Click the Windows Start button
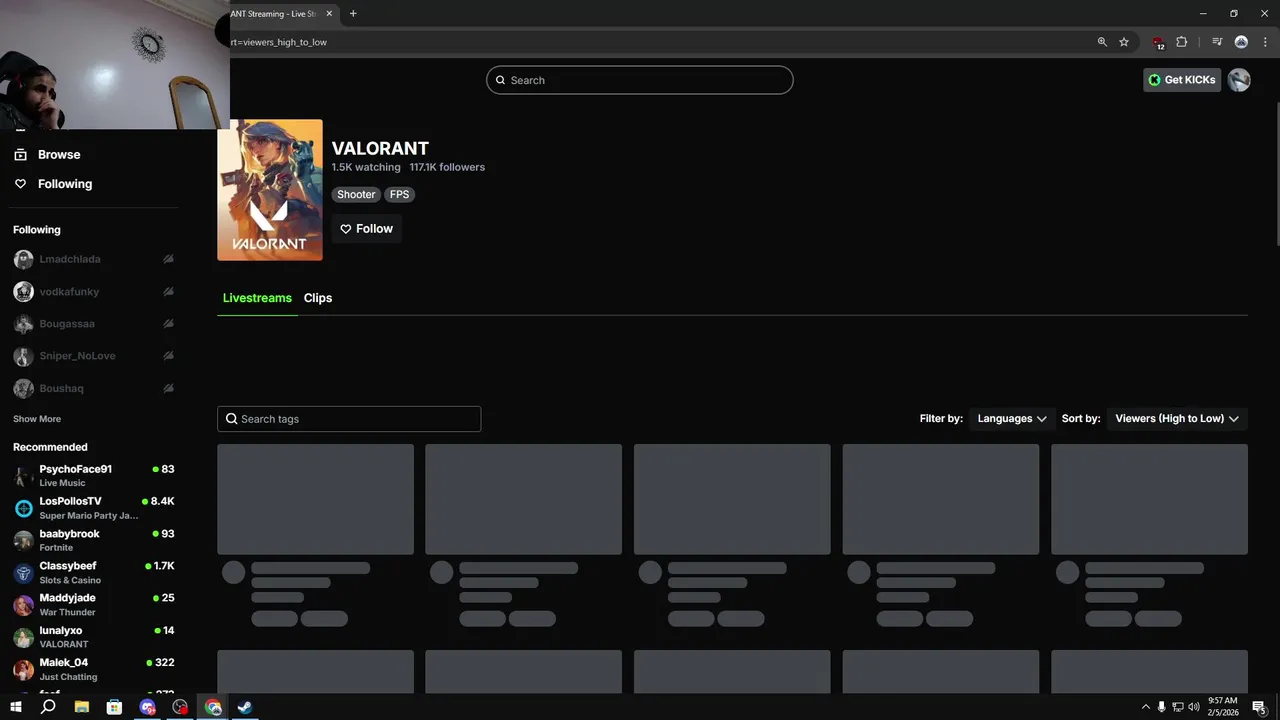The width and height of the screenshot is (1280, 720). [x=16, y=707]
